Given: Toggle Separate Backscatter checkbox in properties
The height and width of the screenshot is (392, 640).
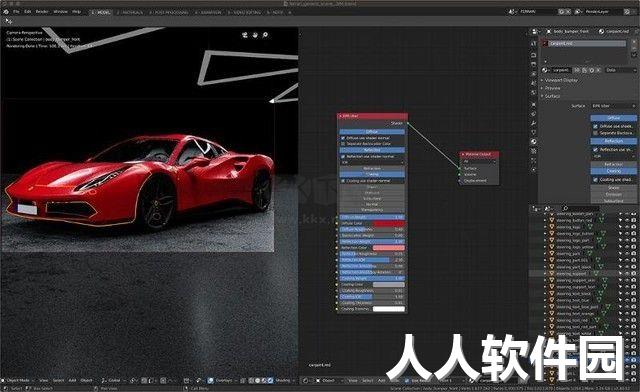Looking at the screenshot, I should point(596,133).
